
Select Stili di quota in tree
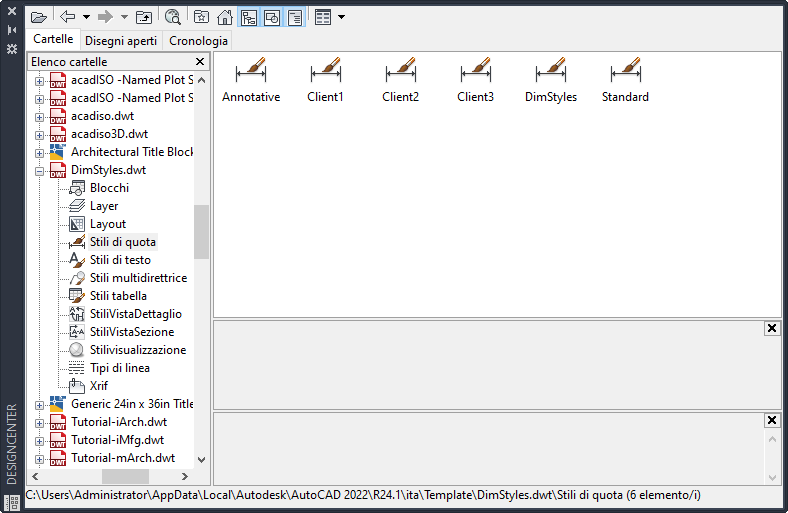tap(123, 242)
